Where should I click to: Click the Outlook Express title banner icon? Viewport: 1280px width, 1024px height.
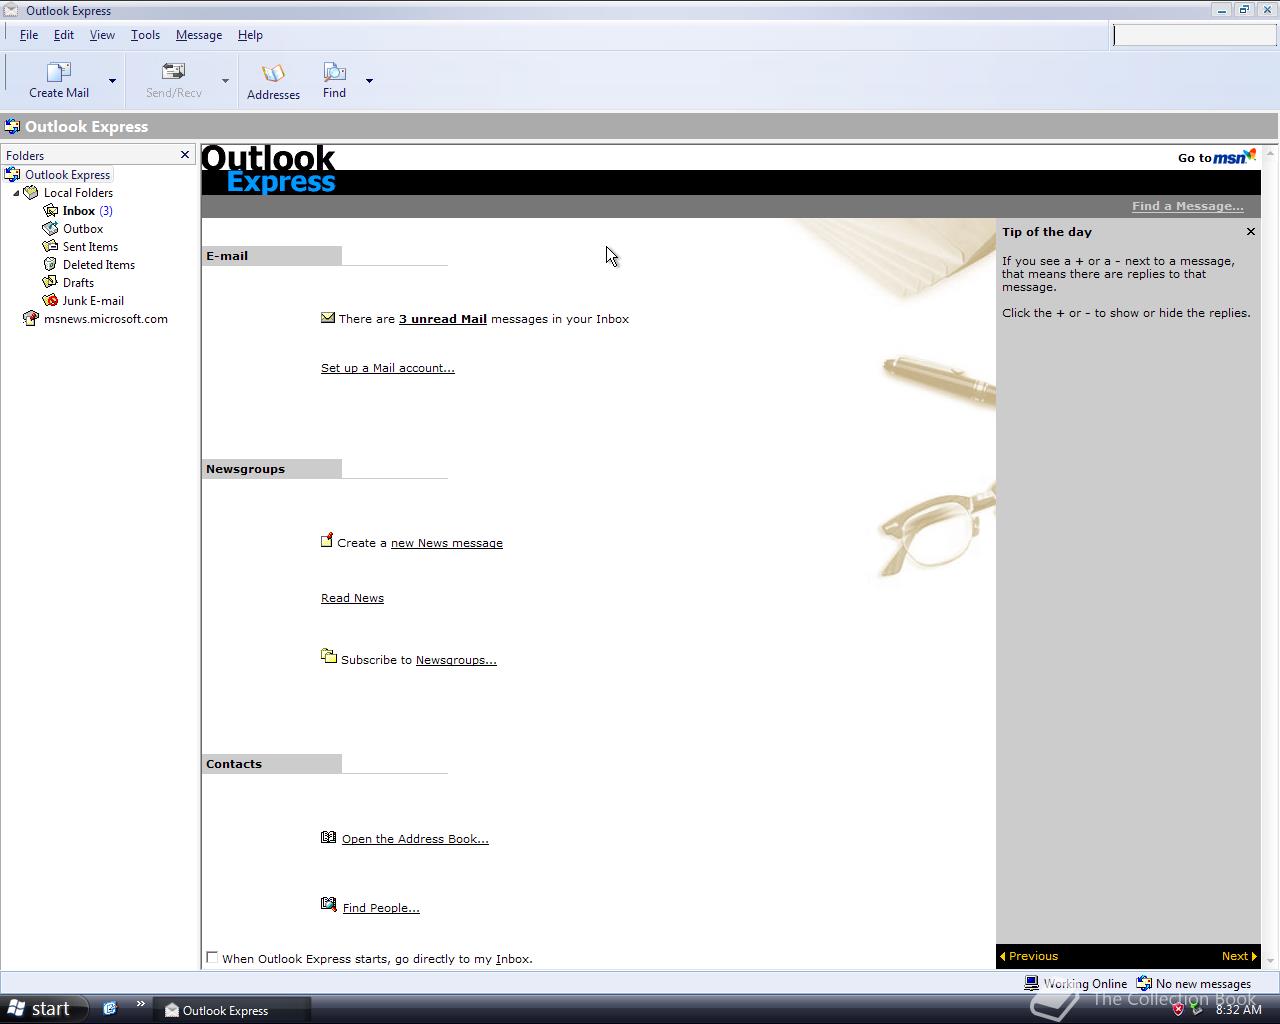pos(12,127)
